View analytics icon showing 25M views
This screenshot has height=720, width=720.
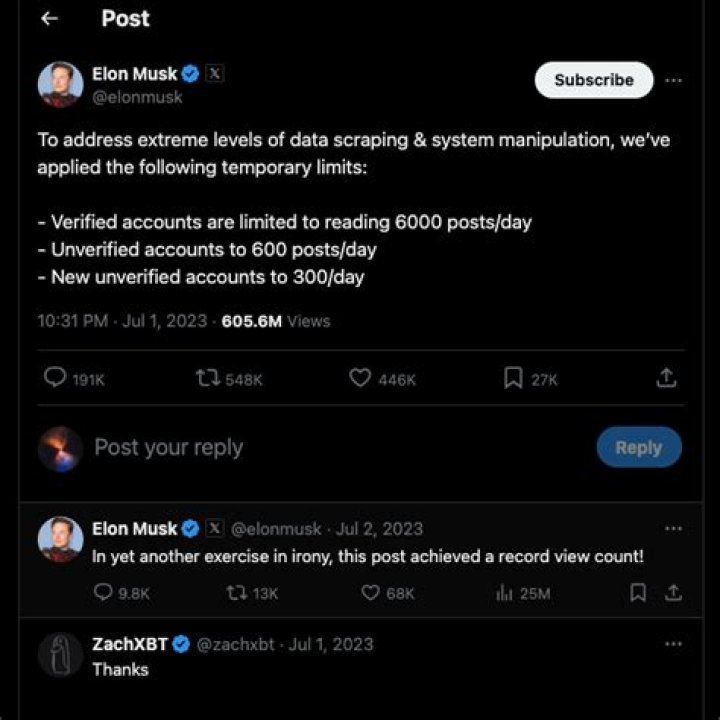tap(504, 593)
